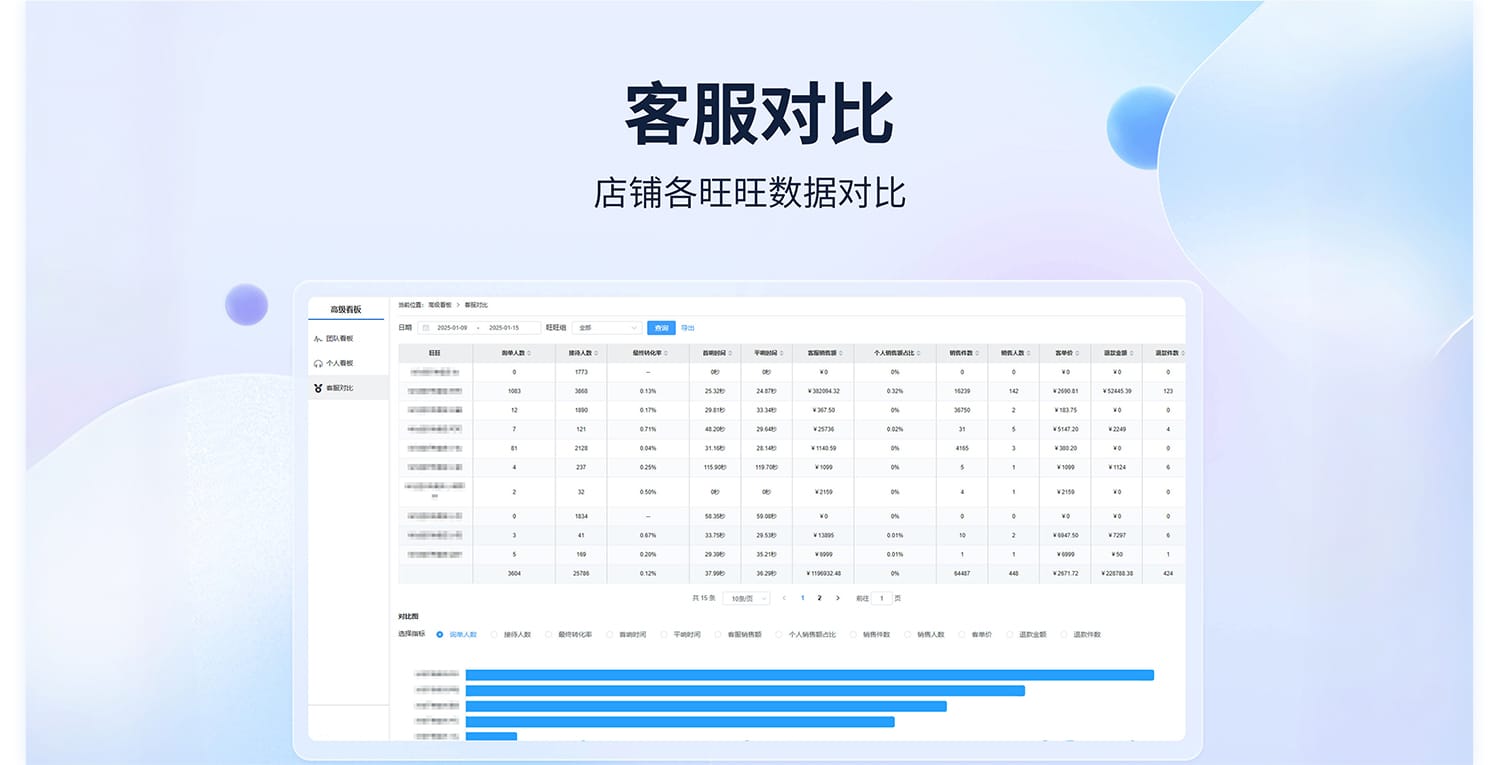This screenshot has width=1500, height=765.
Task: Click the calendar icon in date field
Action: tap(425, 328)
